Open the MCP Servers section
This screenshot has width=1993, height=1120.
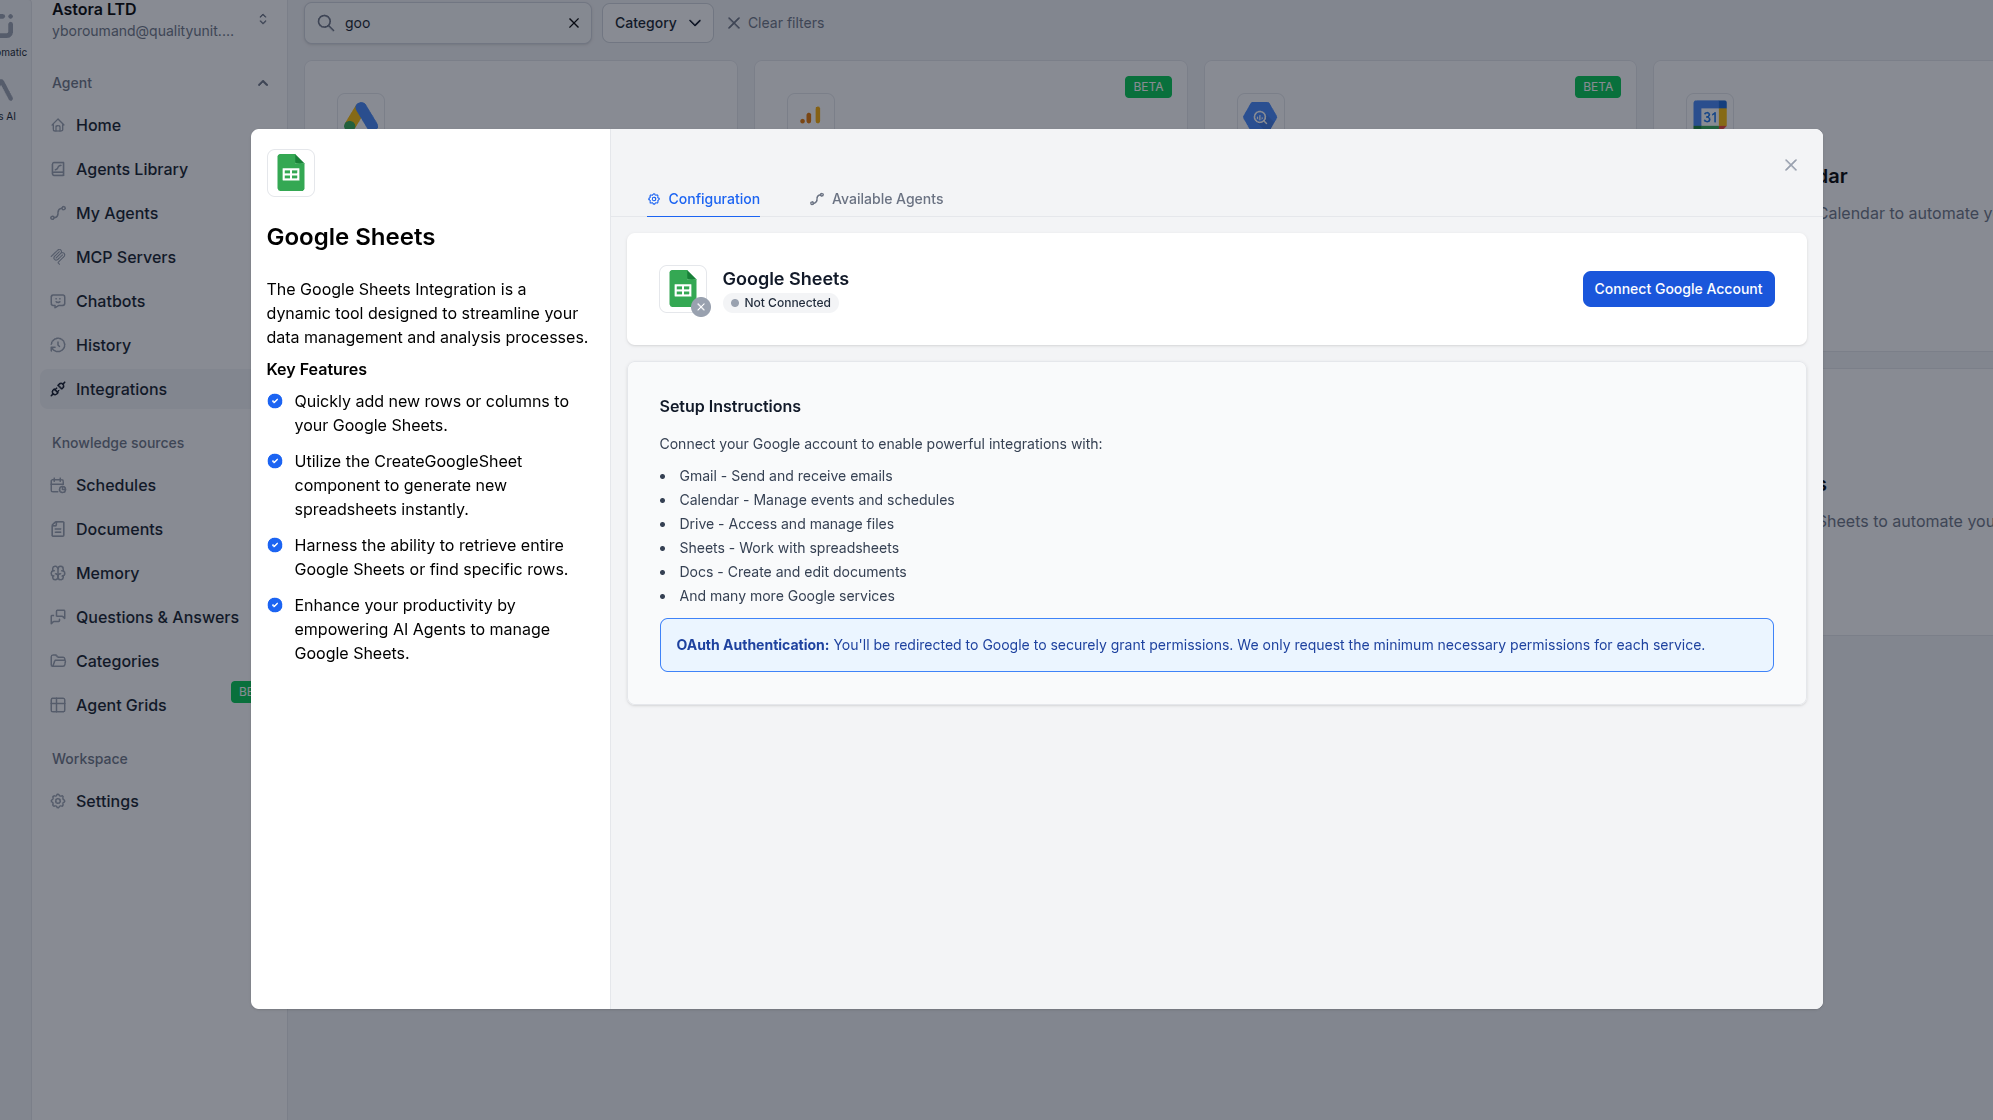pyautogui.click(x=126, y=257)
